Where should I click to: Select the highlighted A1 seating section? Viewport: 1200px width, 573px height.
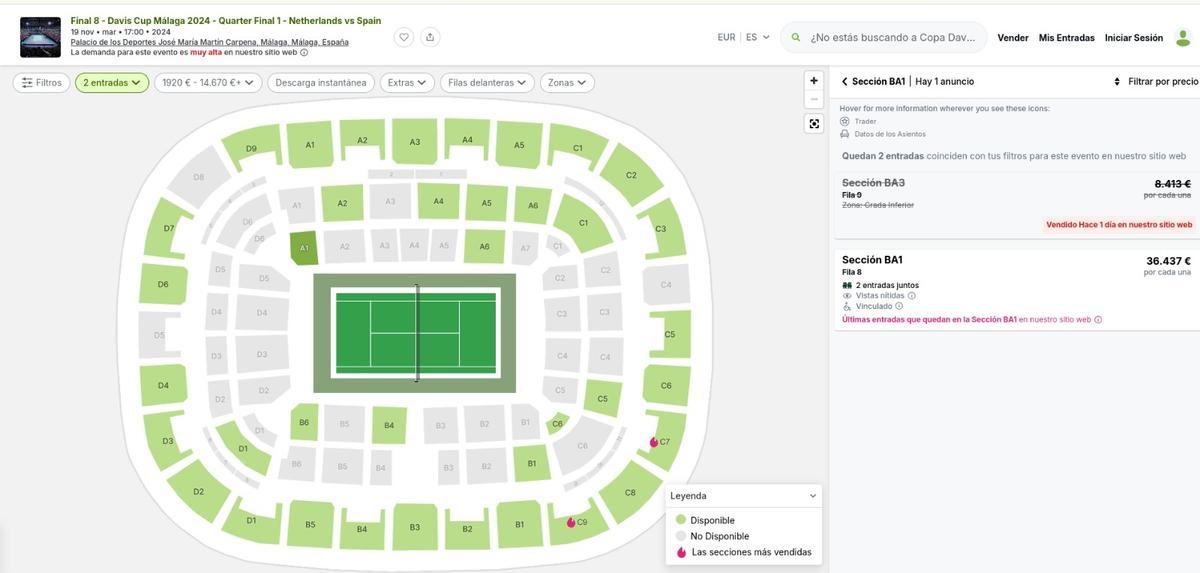[x=304, y=248]
